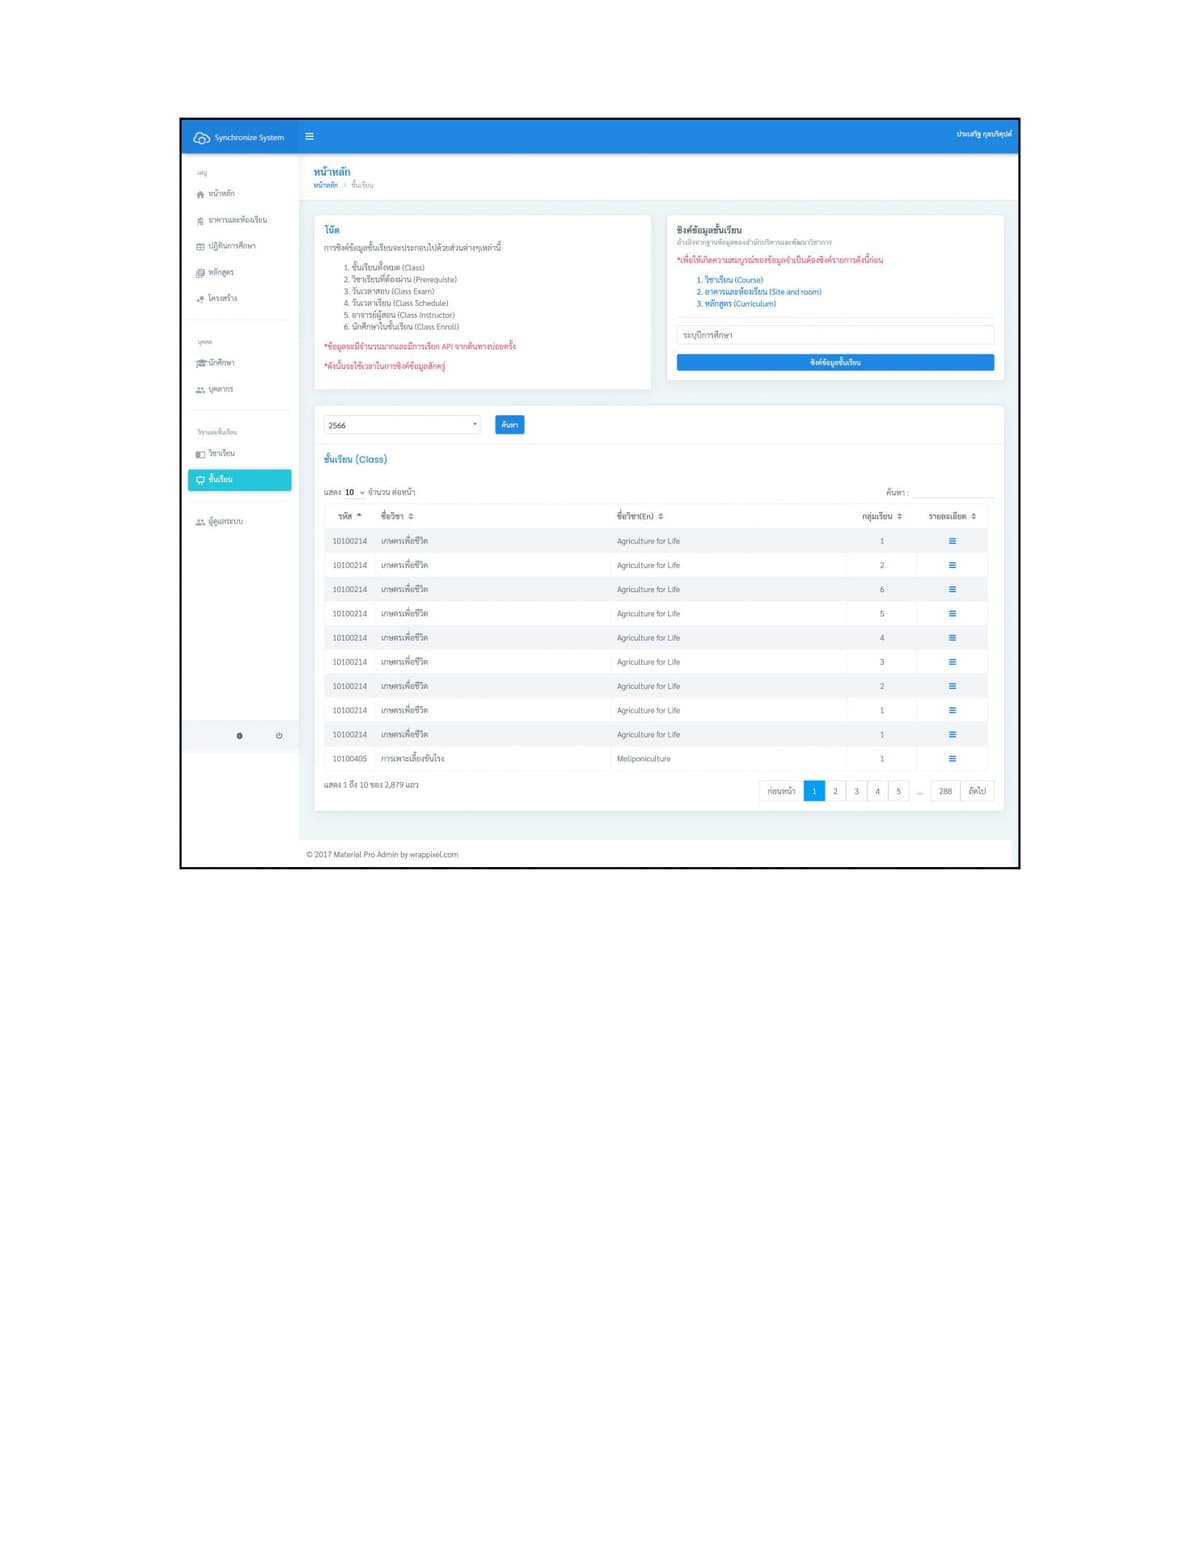Click the blue ค้นหา search button
Viewport: 1200px width, 1553px height.
[510, 425]
